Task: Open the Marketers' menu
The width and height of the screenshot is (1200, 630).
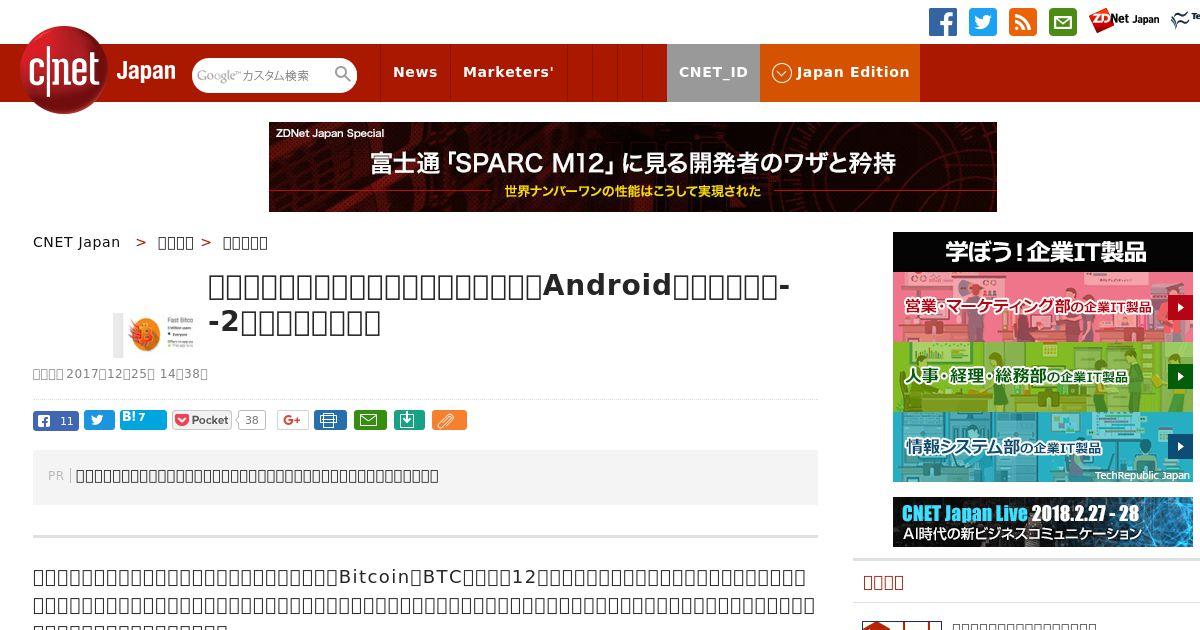Action: point(508,72)
